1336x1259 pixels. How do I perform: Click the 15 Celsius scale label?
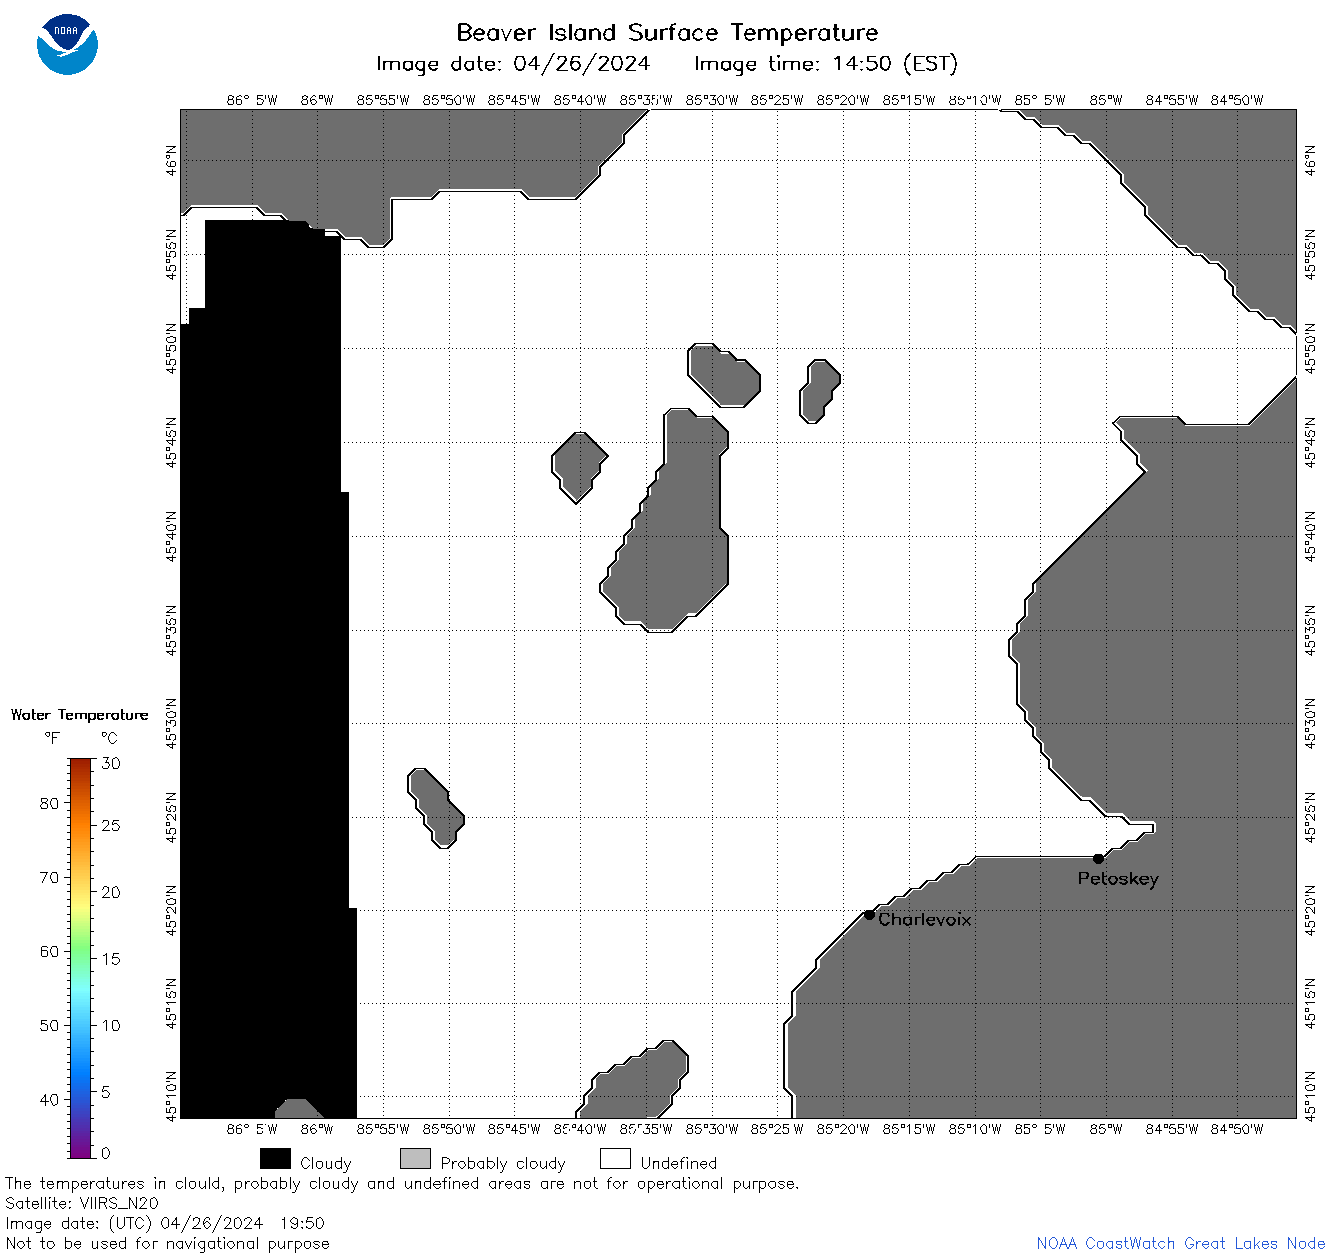click(x=111, y=958)
